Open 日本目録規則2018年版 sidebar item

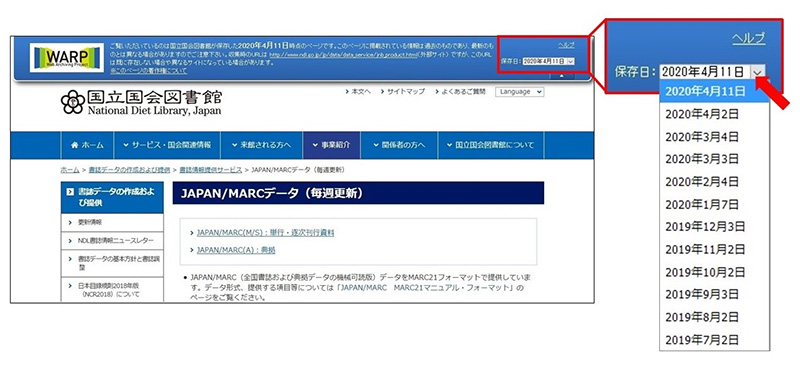coord(112,290)
